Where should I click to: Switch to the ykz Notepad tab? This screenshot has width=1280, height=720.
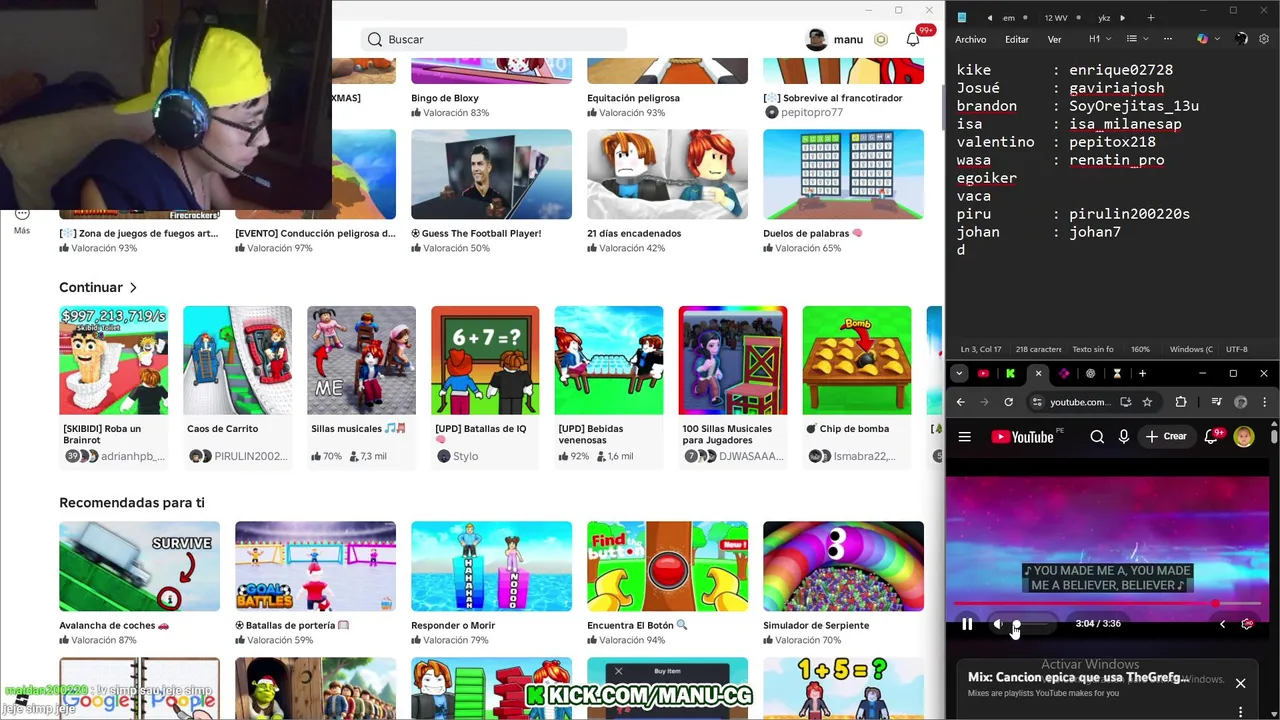(x=1105, y=17)
